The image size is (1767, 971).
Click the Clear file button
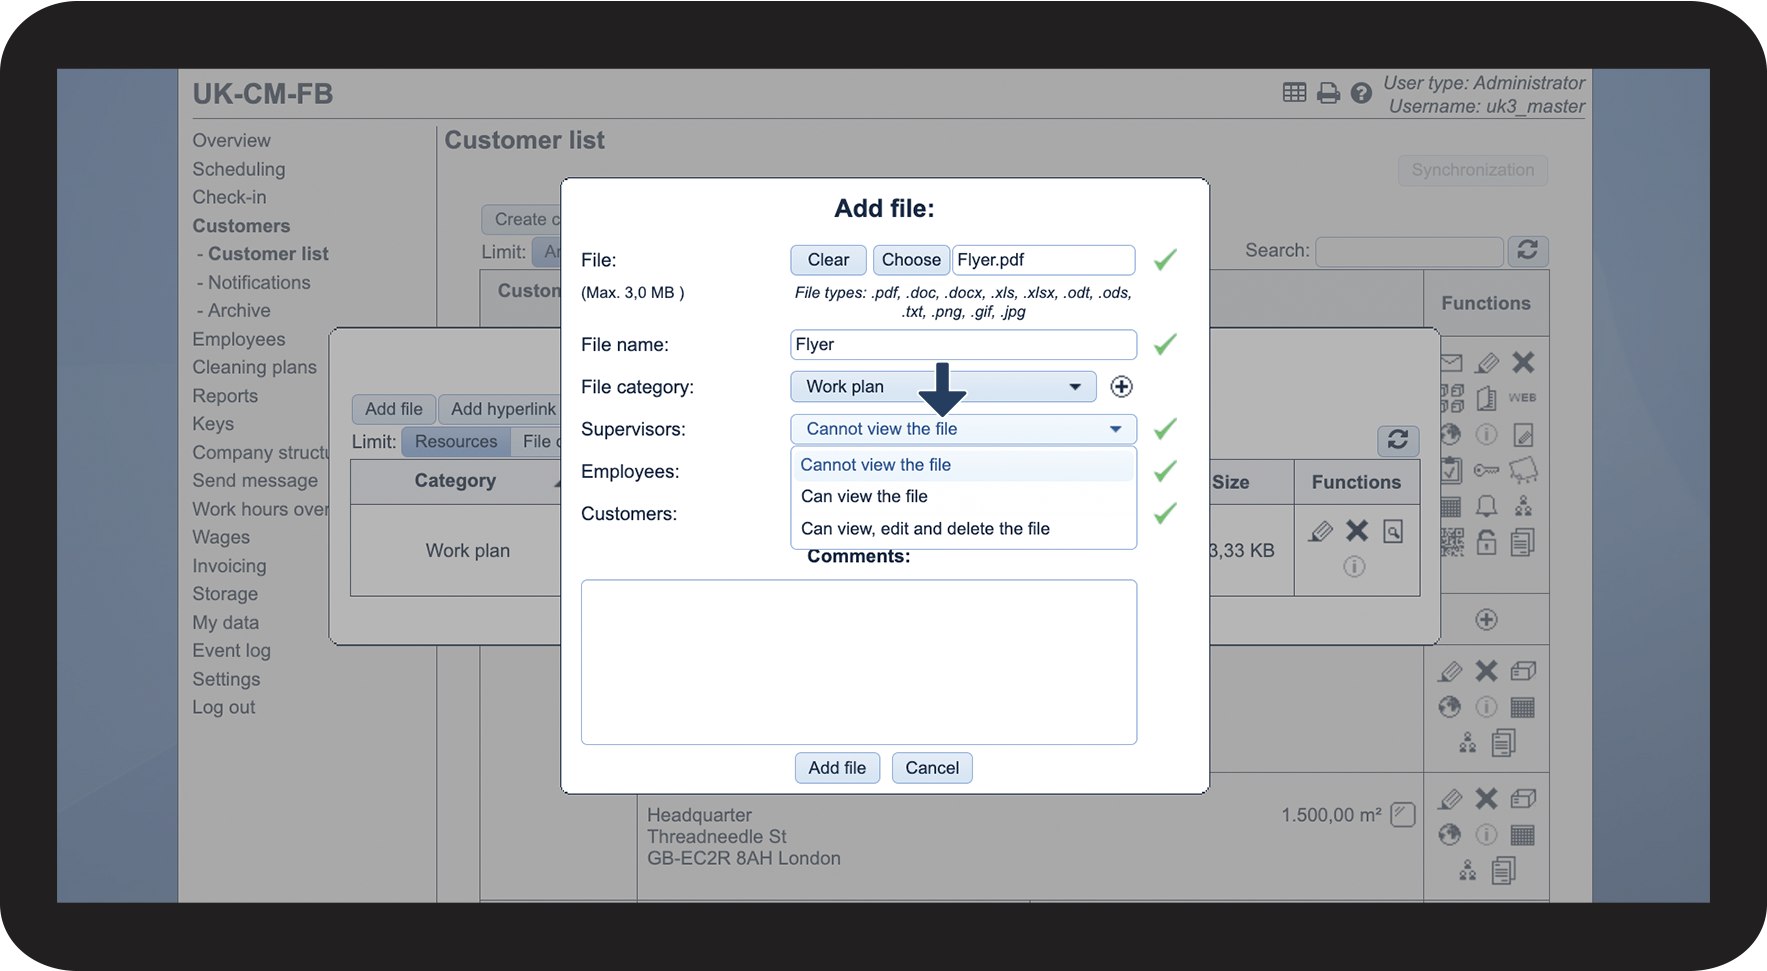pos(828,260)
